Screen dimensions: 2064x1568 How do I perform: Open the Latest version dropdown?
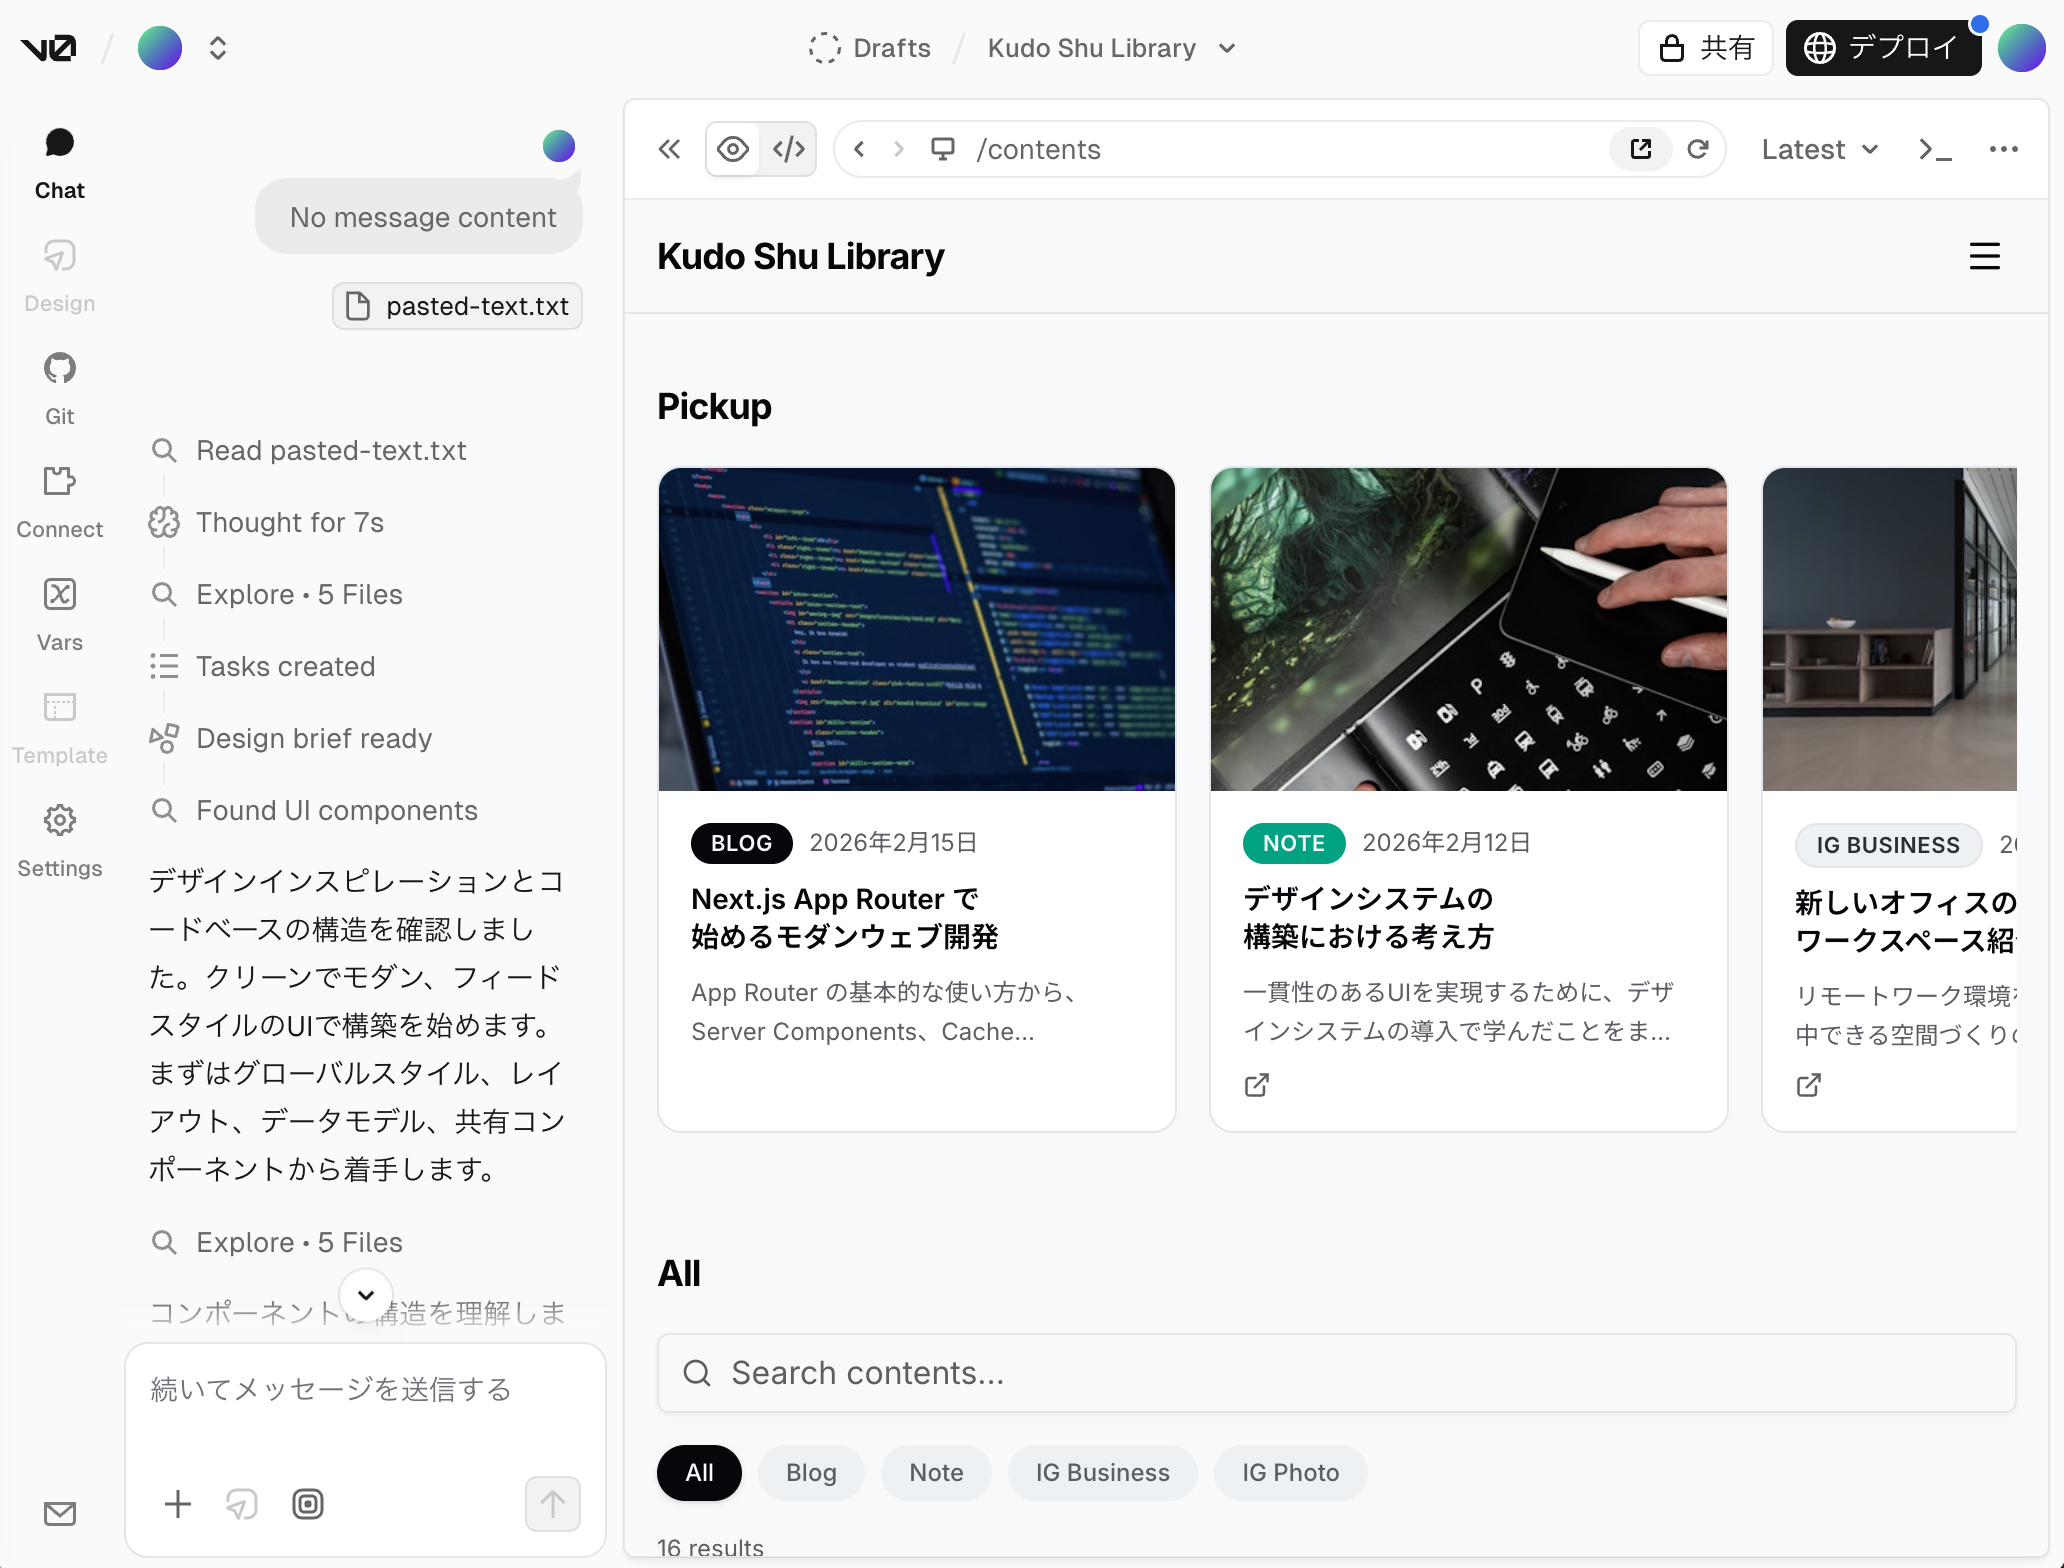pyautogui.click(x=1819, y=148)
